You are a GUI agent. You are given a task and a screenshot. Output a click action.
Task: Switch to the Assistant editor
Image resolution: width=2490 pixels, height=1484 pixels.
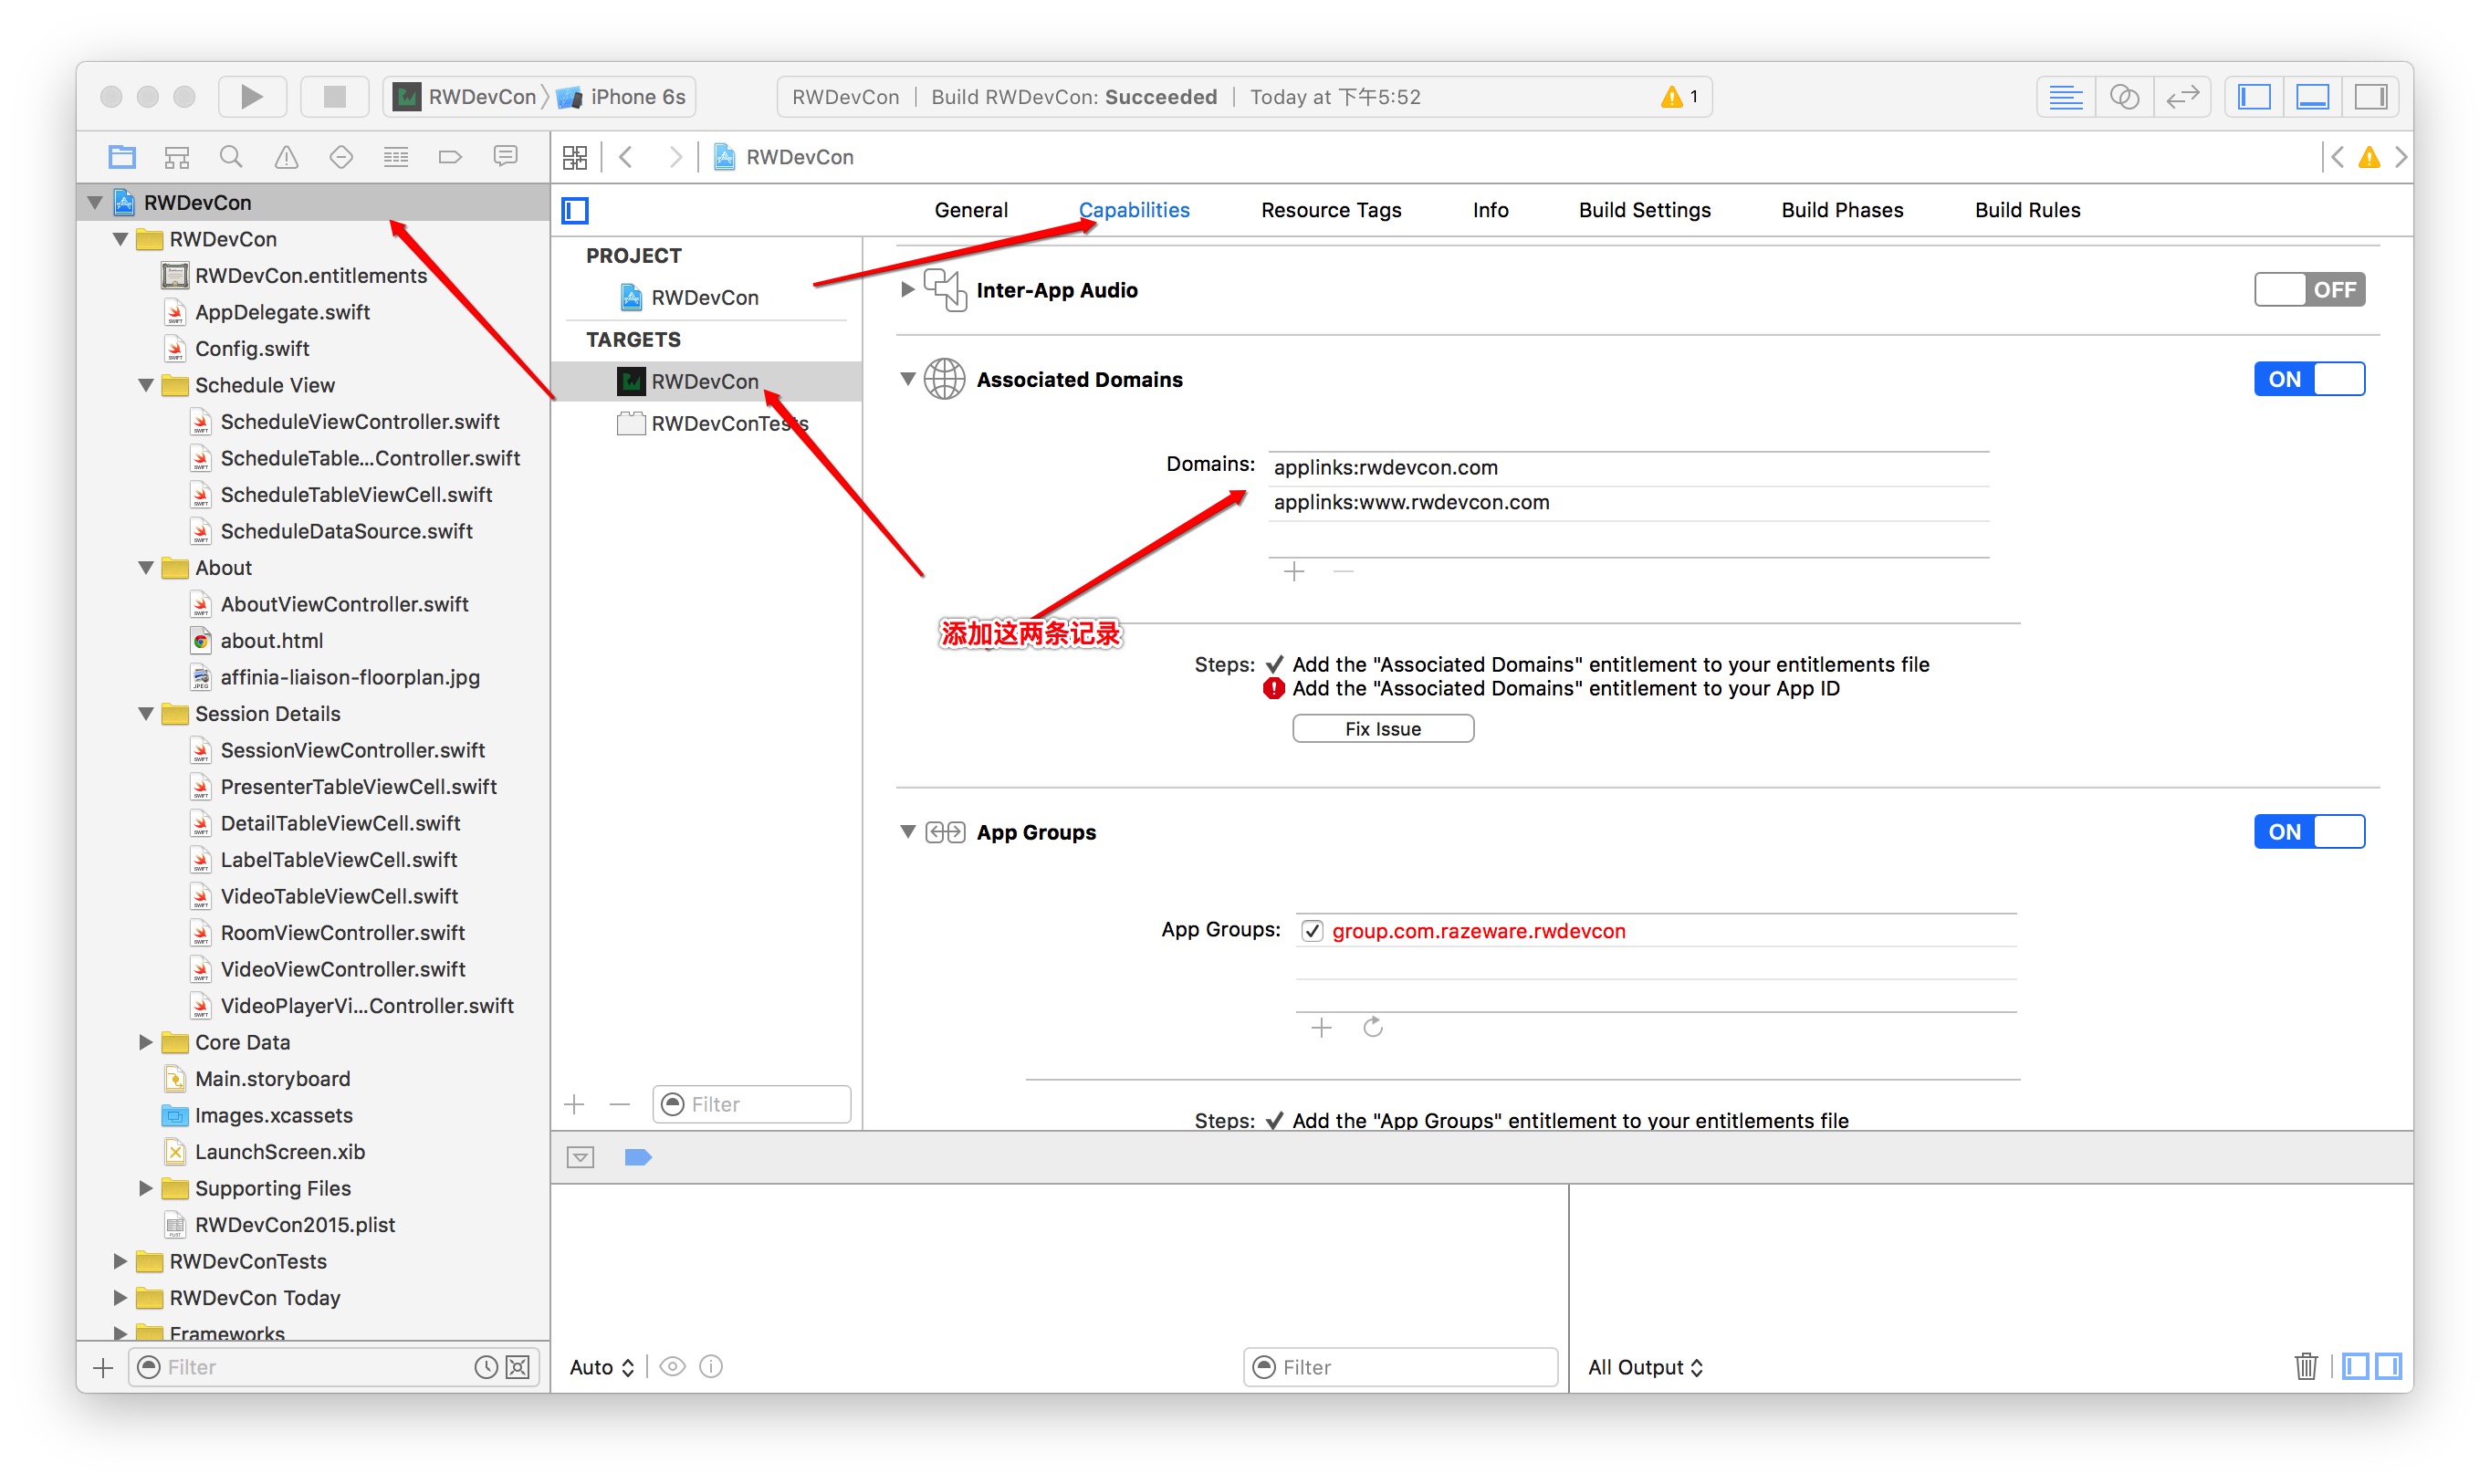[x=2124, y=97]
